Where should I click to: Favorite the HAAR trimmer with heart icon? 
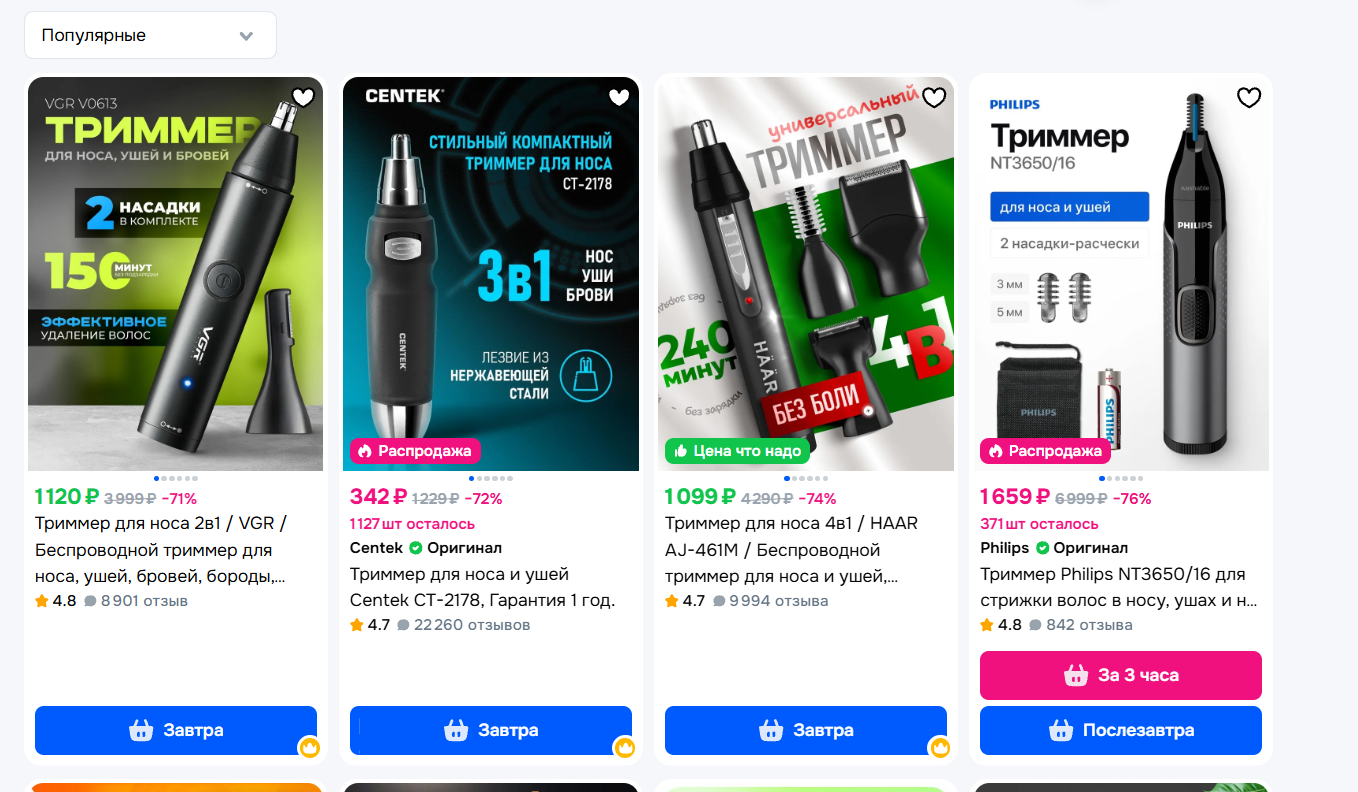tap(934, 97)
